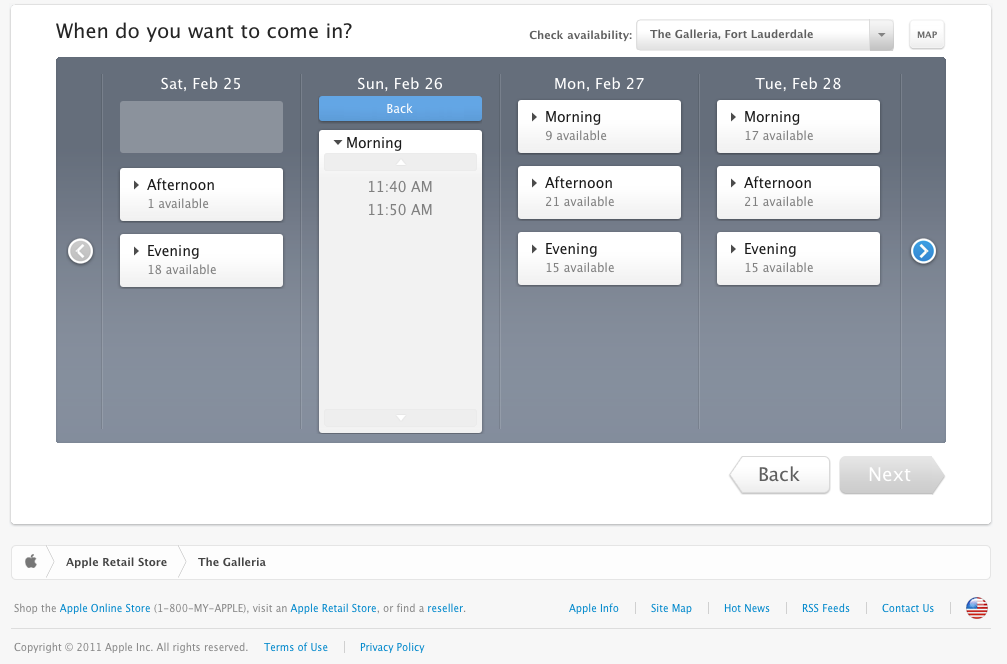This screenshot has height=664, width=1007.
Task: Expand Saturday Afternoon, 1 available
Action: pyautogui.click(x=201, y=194)
